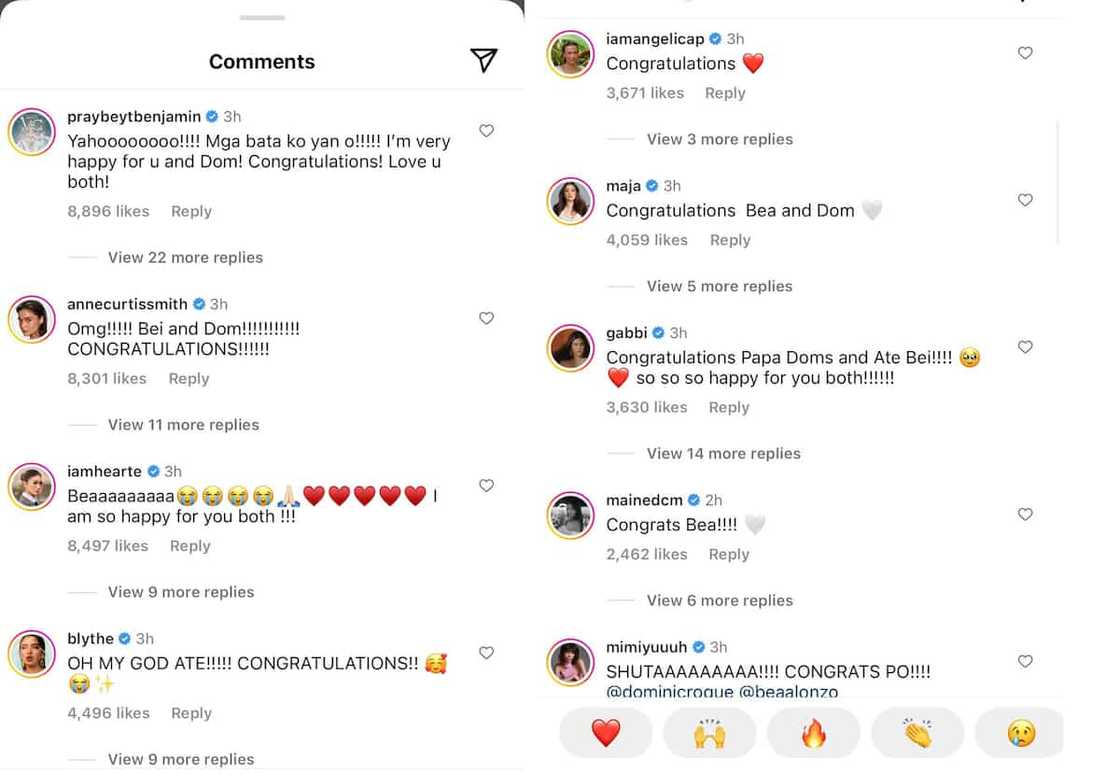Screen dimensions: 1120x776
Task: Tap the crying face emoji reaction
Action: pyautogui.click(x=1021, y=733)
